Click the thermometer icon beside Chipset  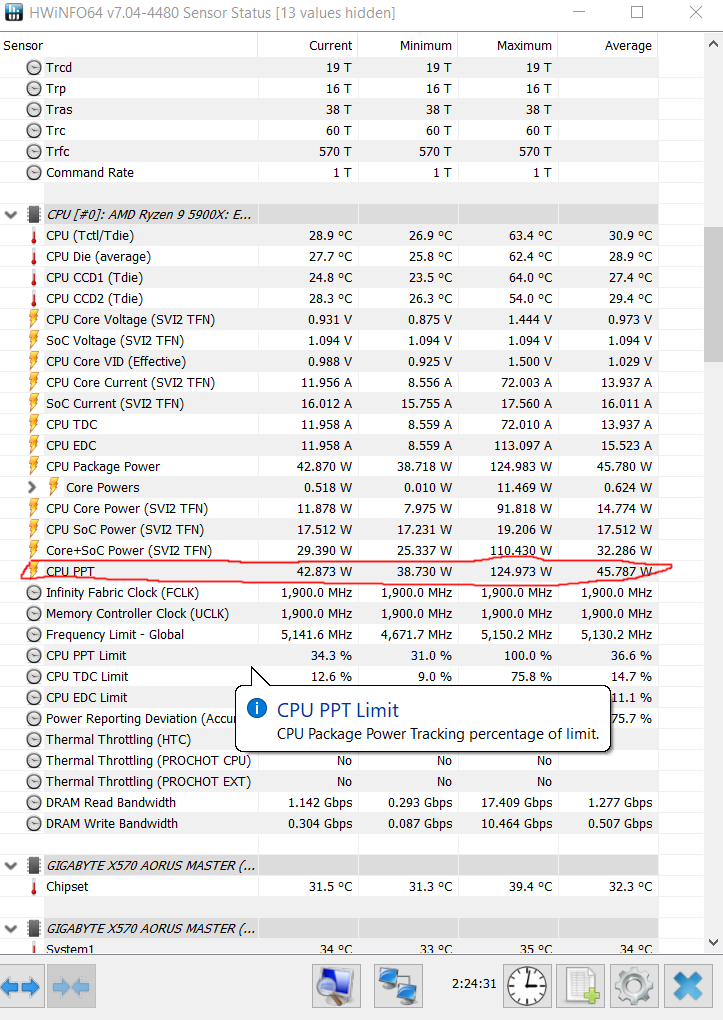34,887
